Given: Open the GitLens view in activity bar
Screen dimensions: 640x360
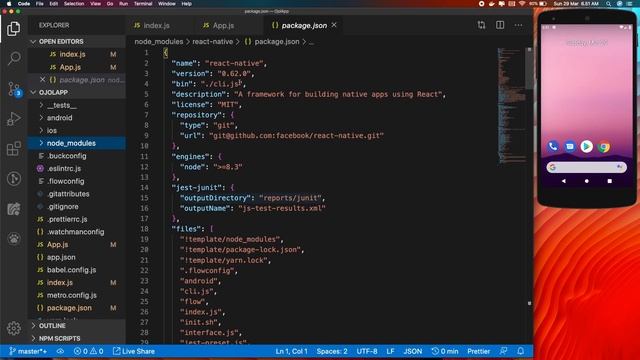Looking at the screenshot, I should point(13,178).
